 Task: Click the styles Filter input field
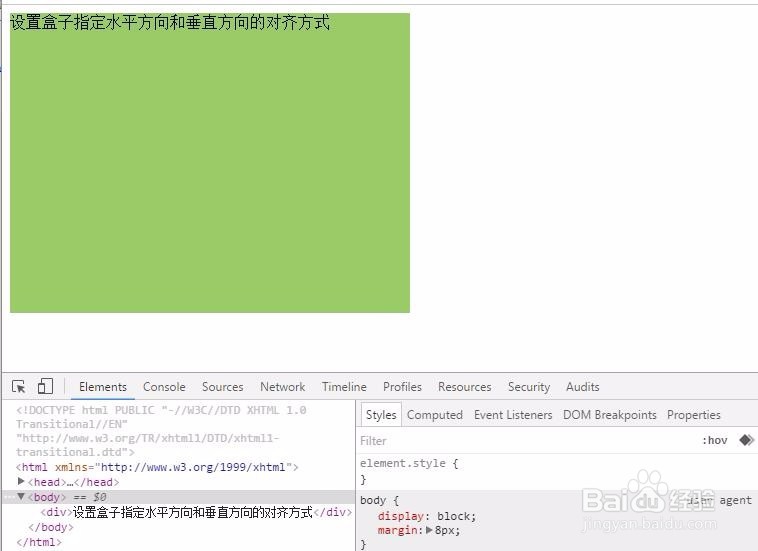tap(527, 440)
